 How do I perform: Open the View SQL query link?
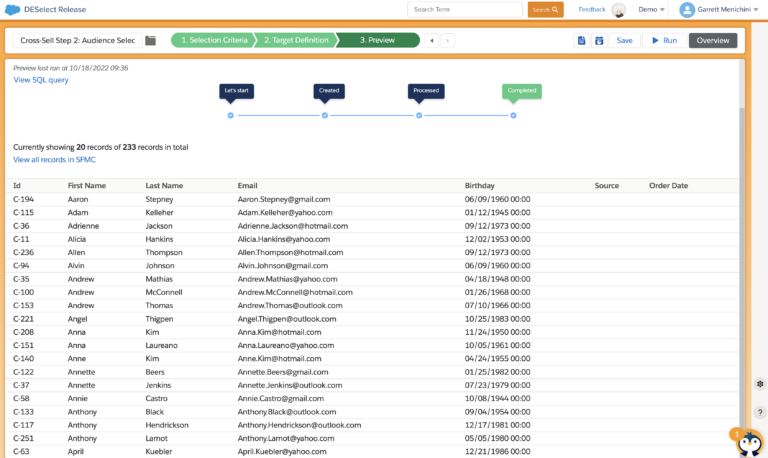coord(41,80)
